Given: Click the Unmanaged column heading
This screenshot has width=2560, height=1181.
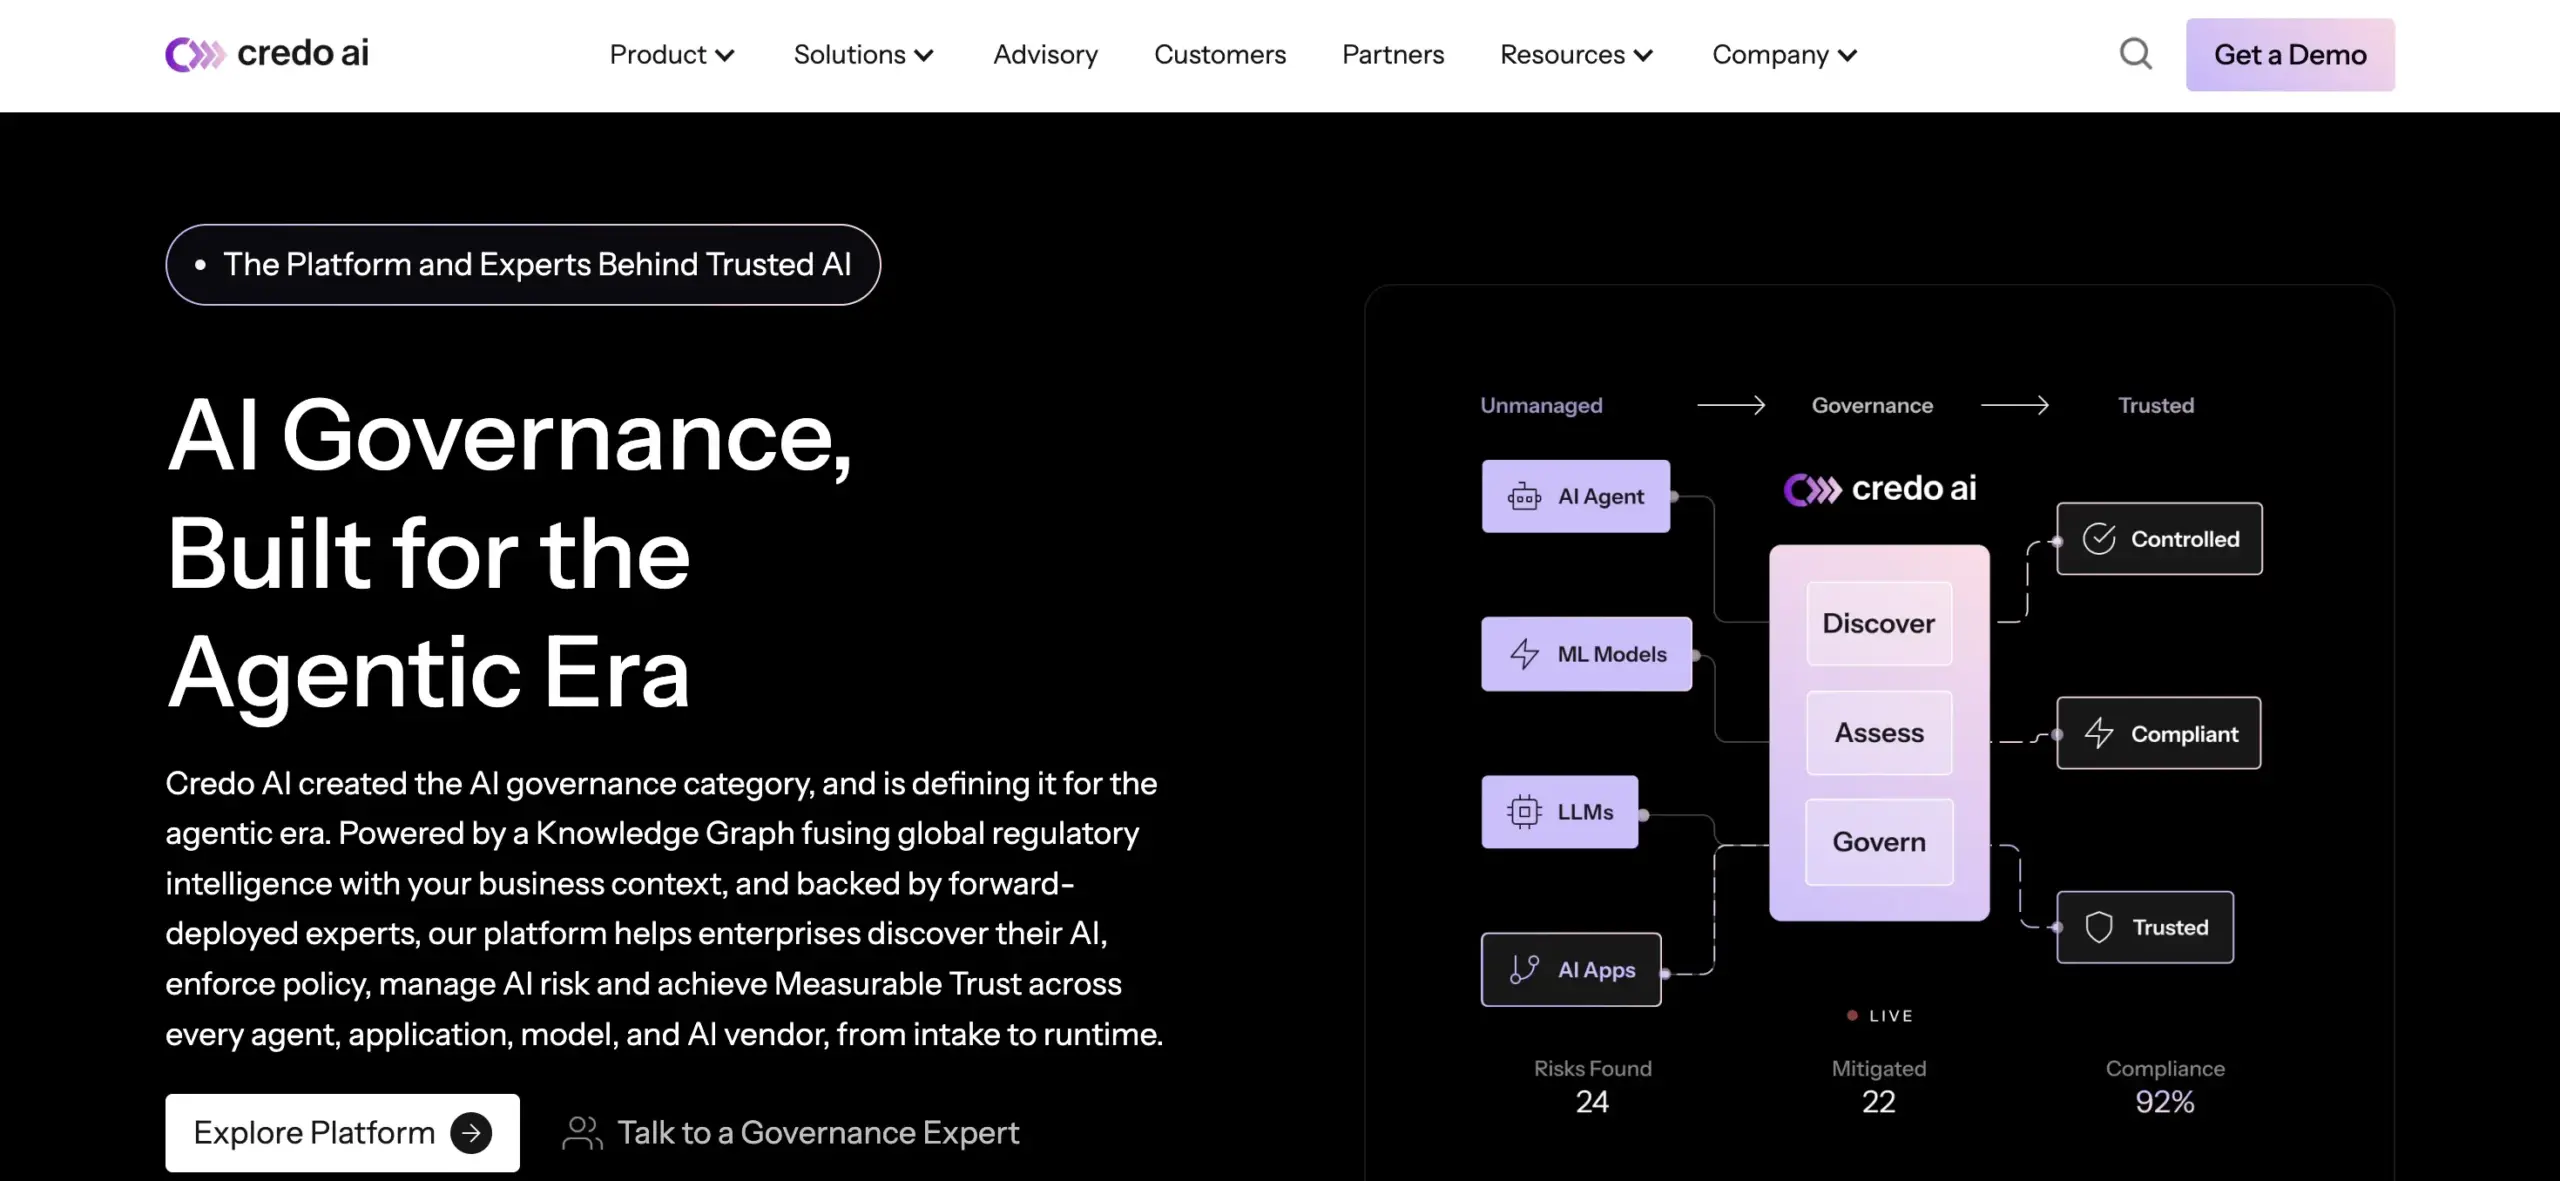Looking at the screenshot, I should click(x=1541, y=405).
